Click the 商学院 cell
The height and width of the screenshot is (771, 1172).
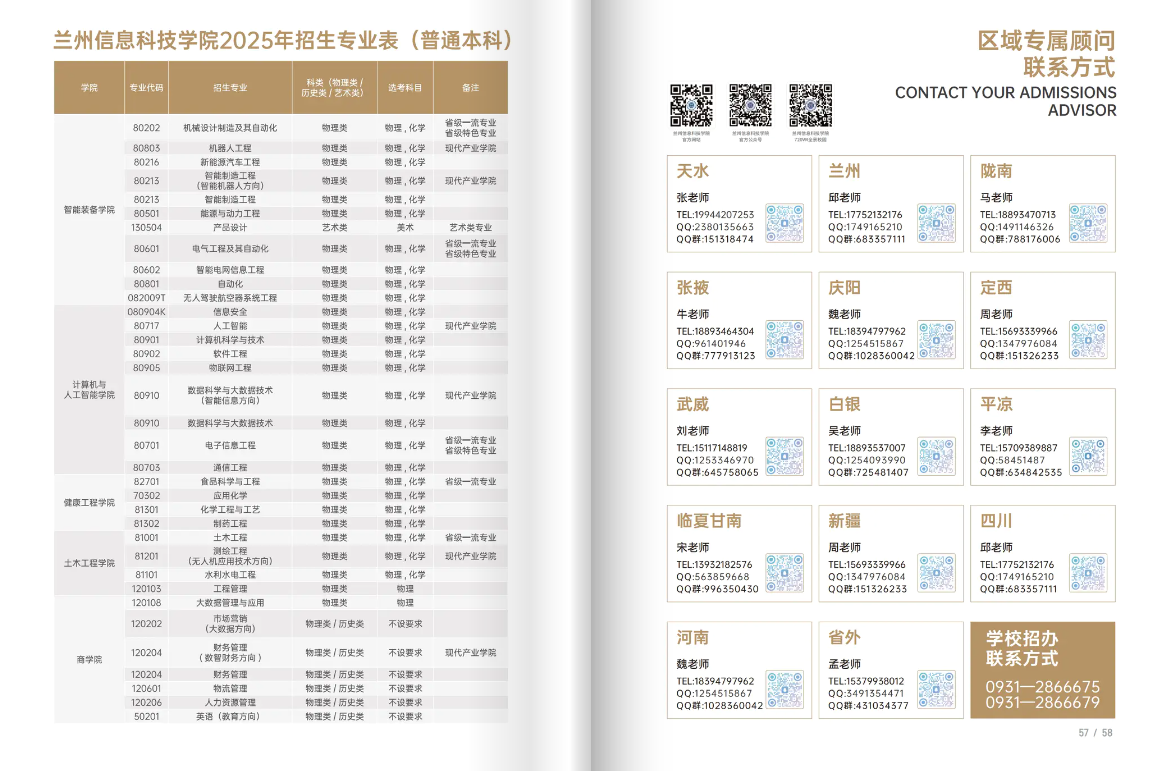[x=89, y=660]
